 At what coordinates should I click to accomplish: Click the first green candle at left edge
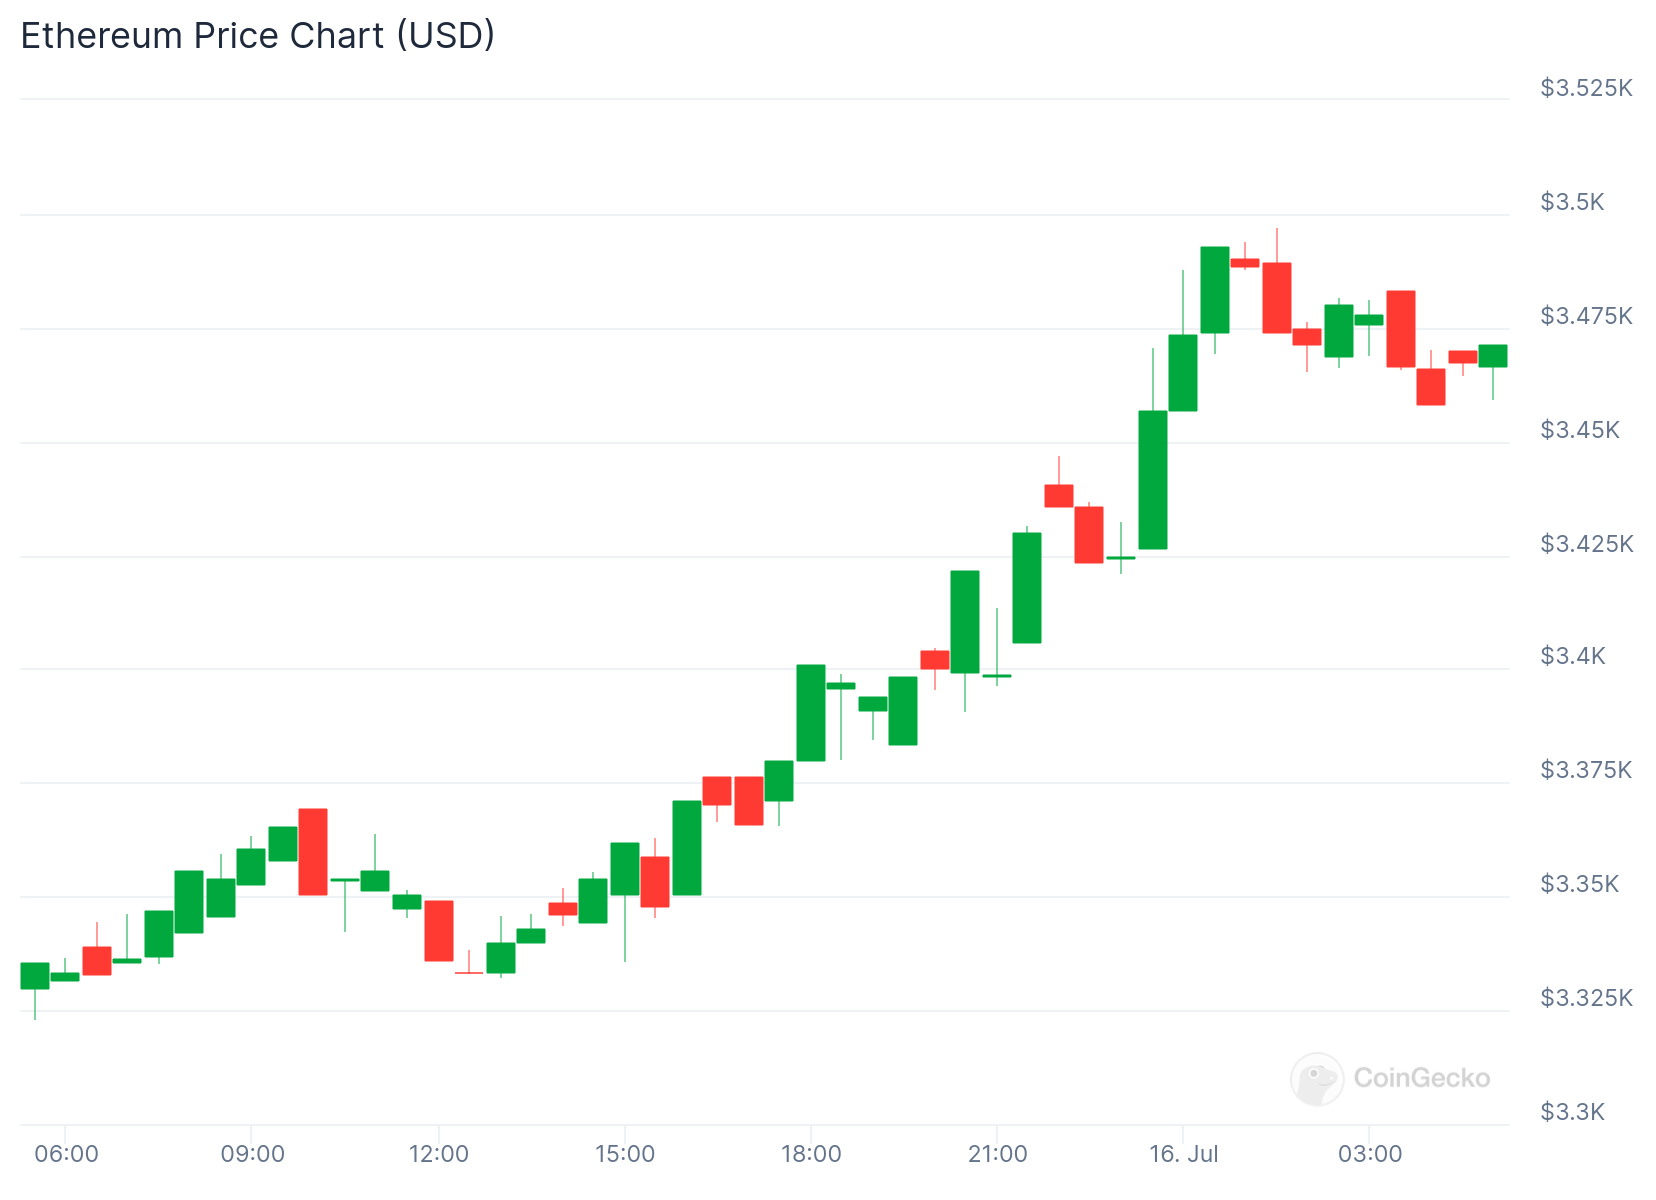(35, 975)
